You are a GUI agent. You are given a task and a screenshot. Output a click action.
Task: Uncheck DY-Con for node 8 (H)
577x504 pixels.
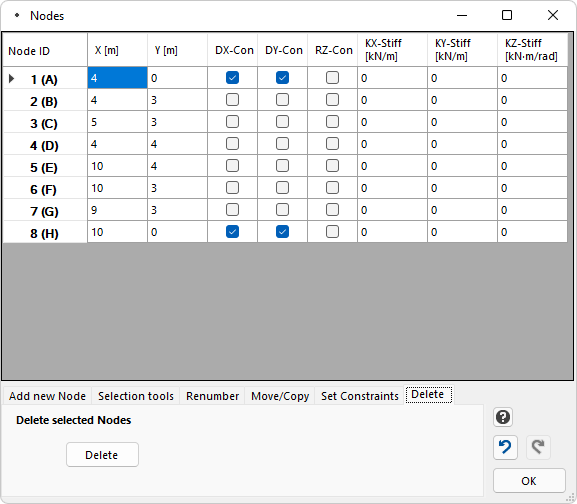point(282,232)
